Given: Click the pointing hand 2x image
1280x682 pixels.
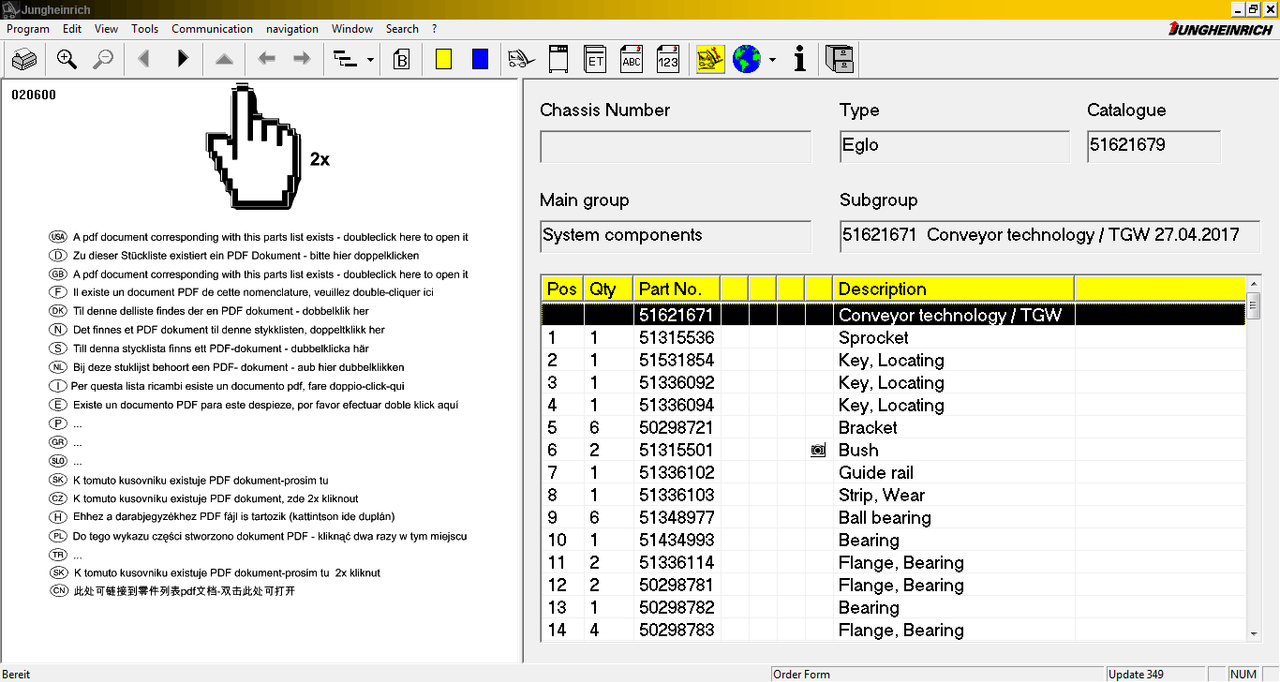Looking at the screenshot, I should 266,147.
